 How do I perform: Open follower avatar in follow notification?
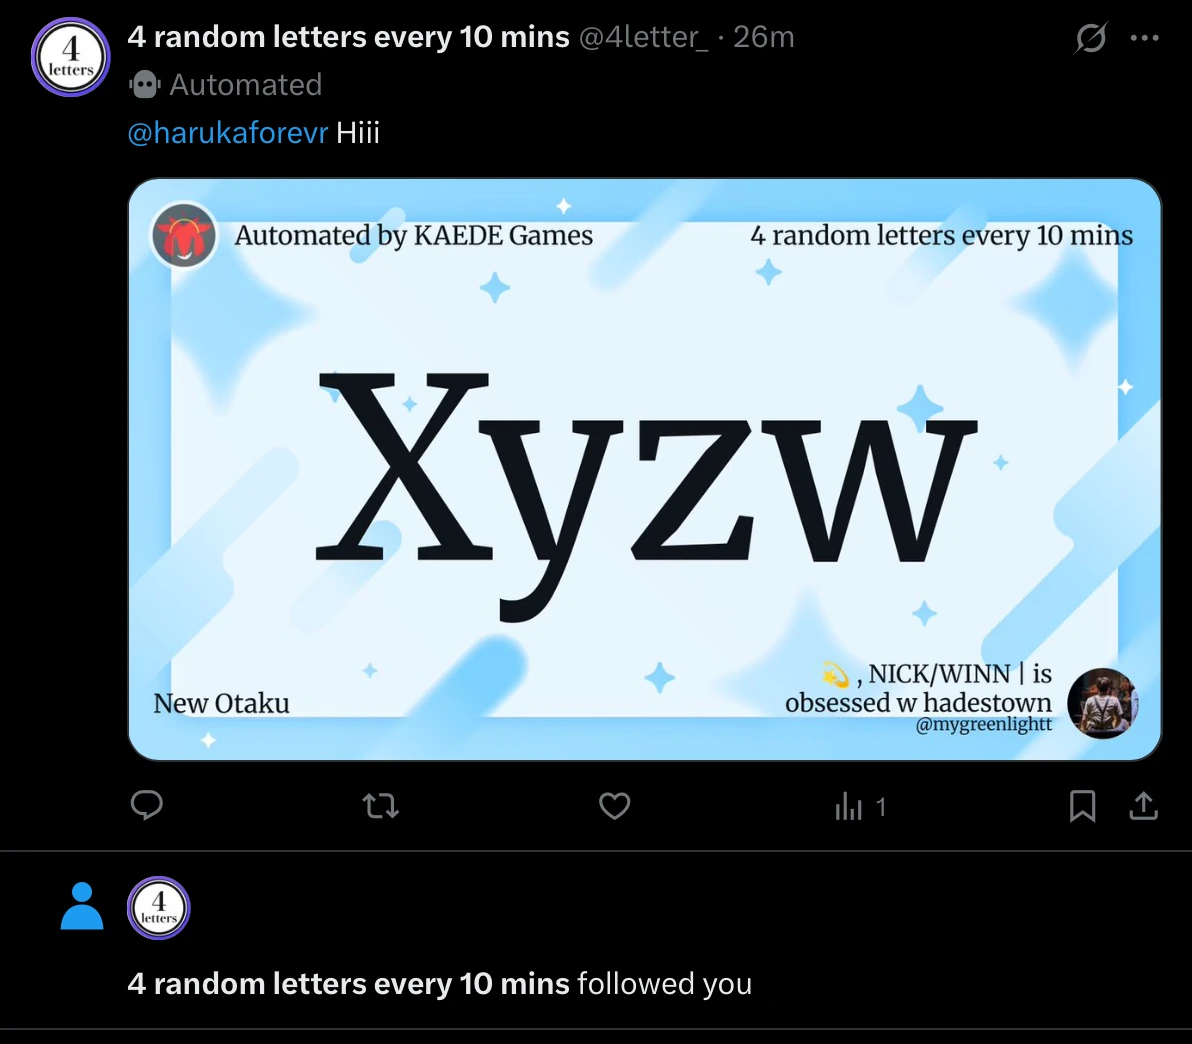158,908
